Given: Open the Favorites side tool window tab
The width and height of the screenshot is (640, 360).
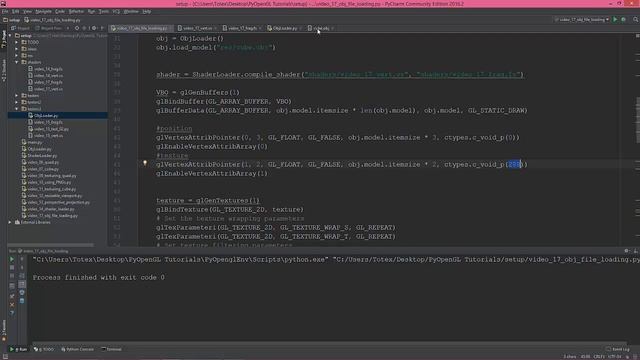Looking at the screenshot, I should (x=4, y=330).
